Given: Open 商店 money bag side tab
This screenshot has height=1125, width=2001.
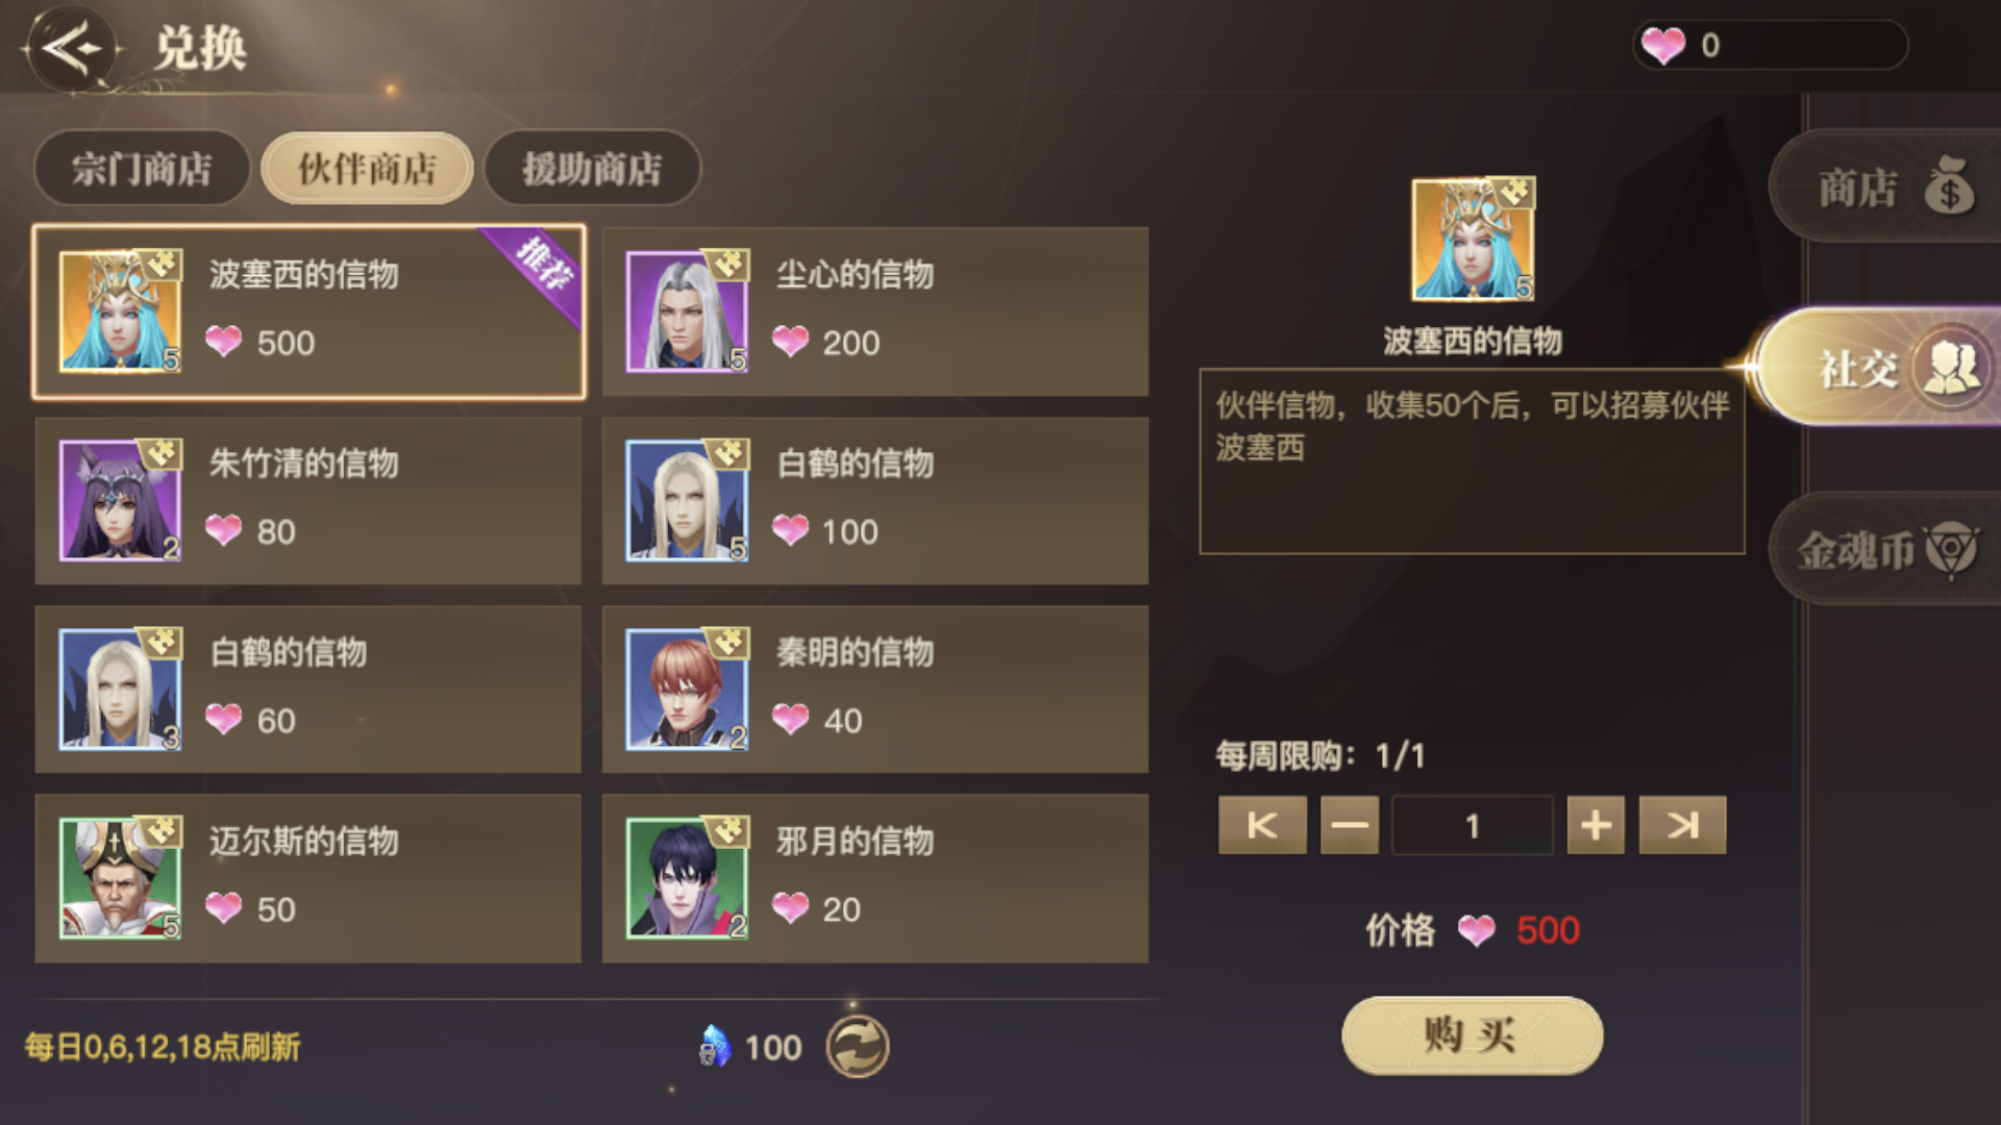Looking at the screenshot, I should click(x=1886, y=187).
